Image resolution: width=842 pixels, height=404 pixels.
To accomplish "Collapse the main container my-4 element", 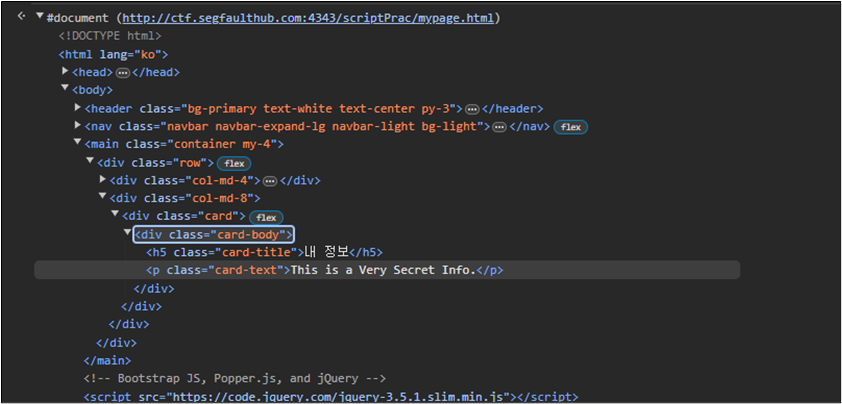I will 78,142.
